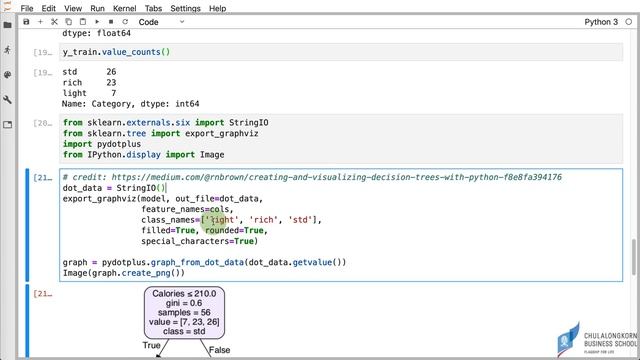Collapse the decision tree output via blue bar
The image size is (640, 360).
tap(27, 322)
